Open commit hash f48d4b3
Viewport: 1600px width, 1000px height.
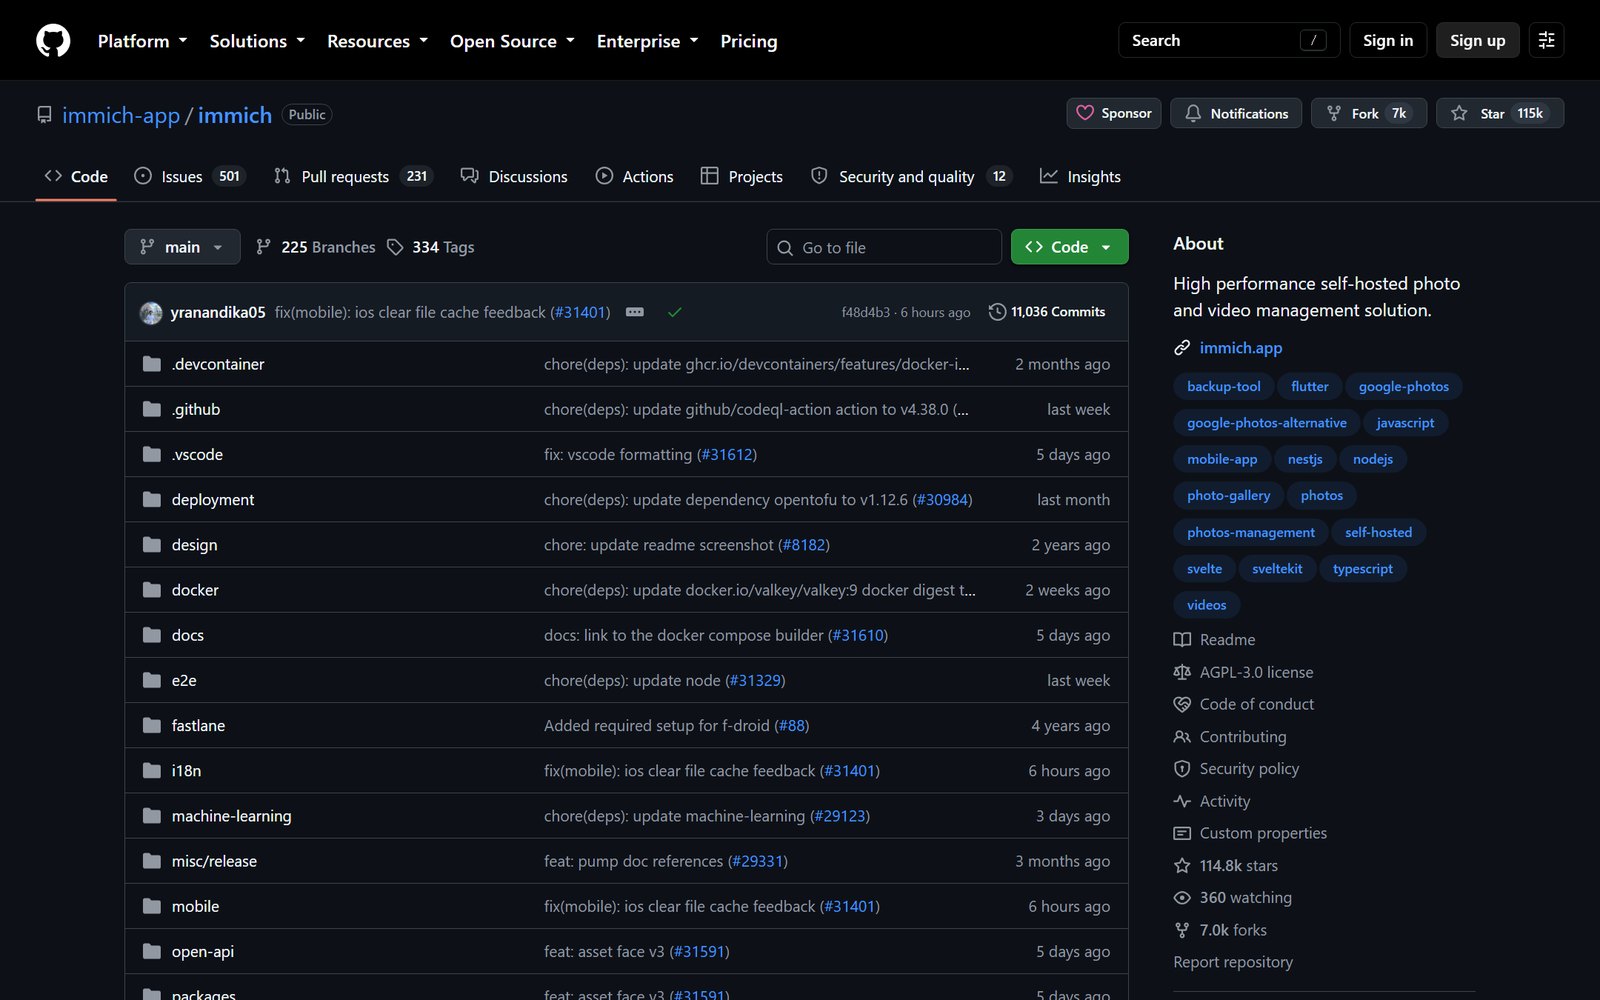[866, 312]
